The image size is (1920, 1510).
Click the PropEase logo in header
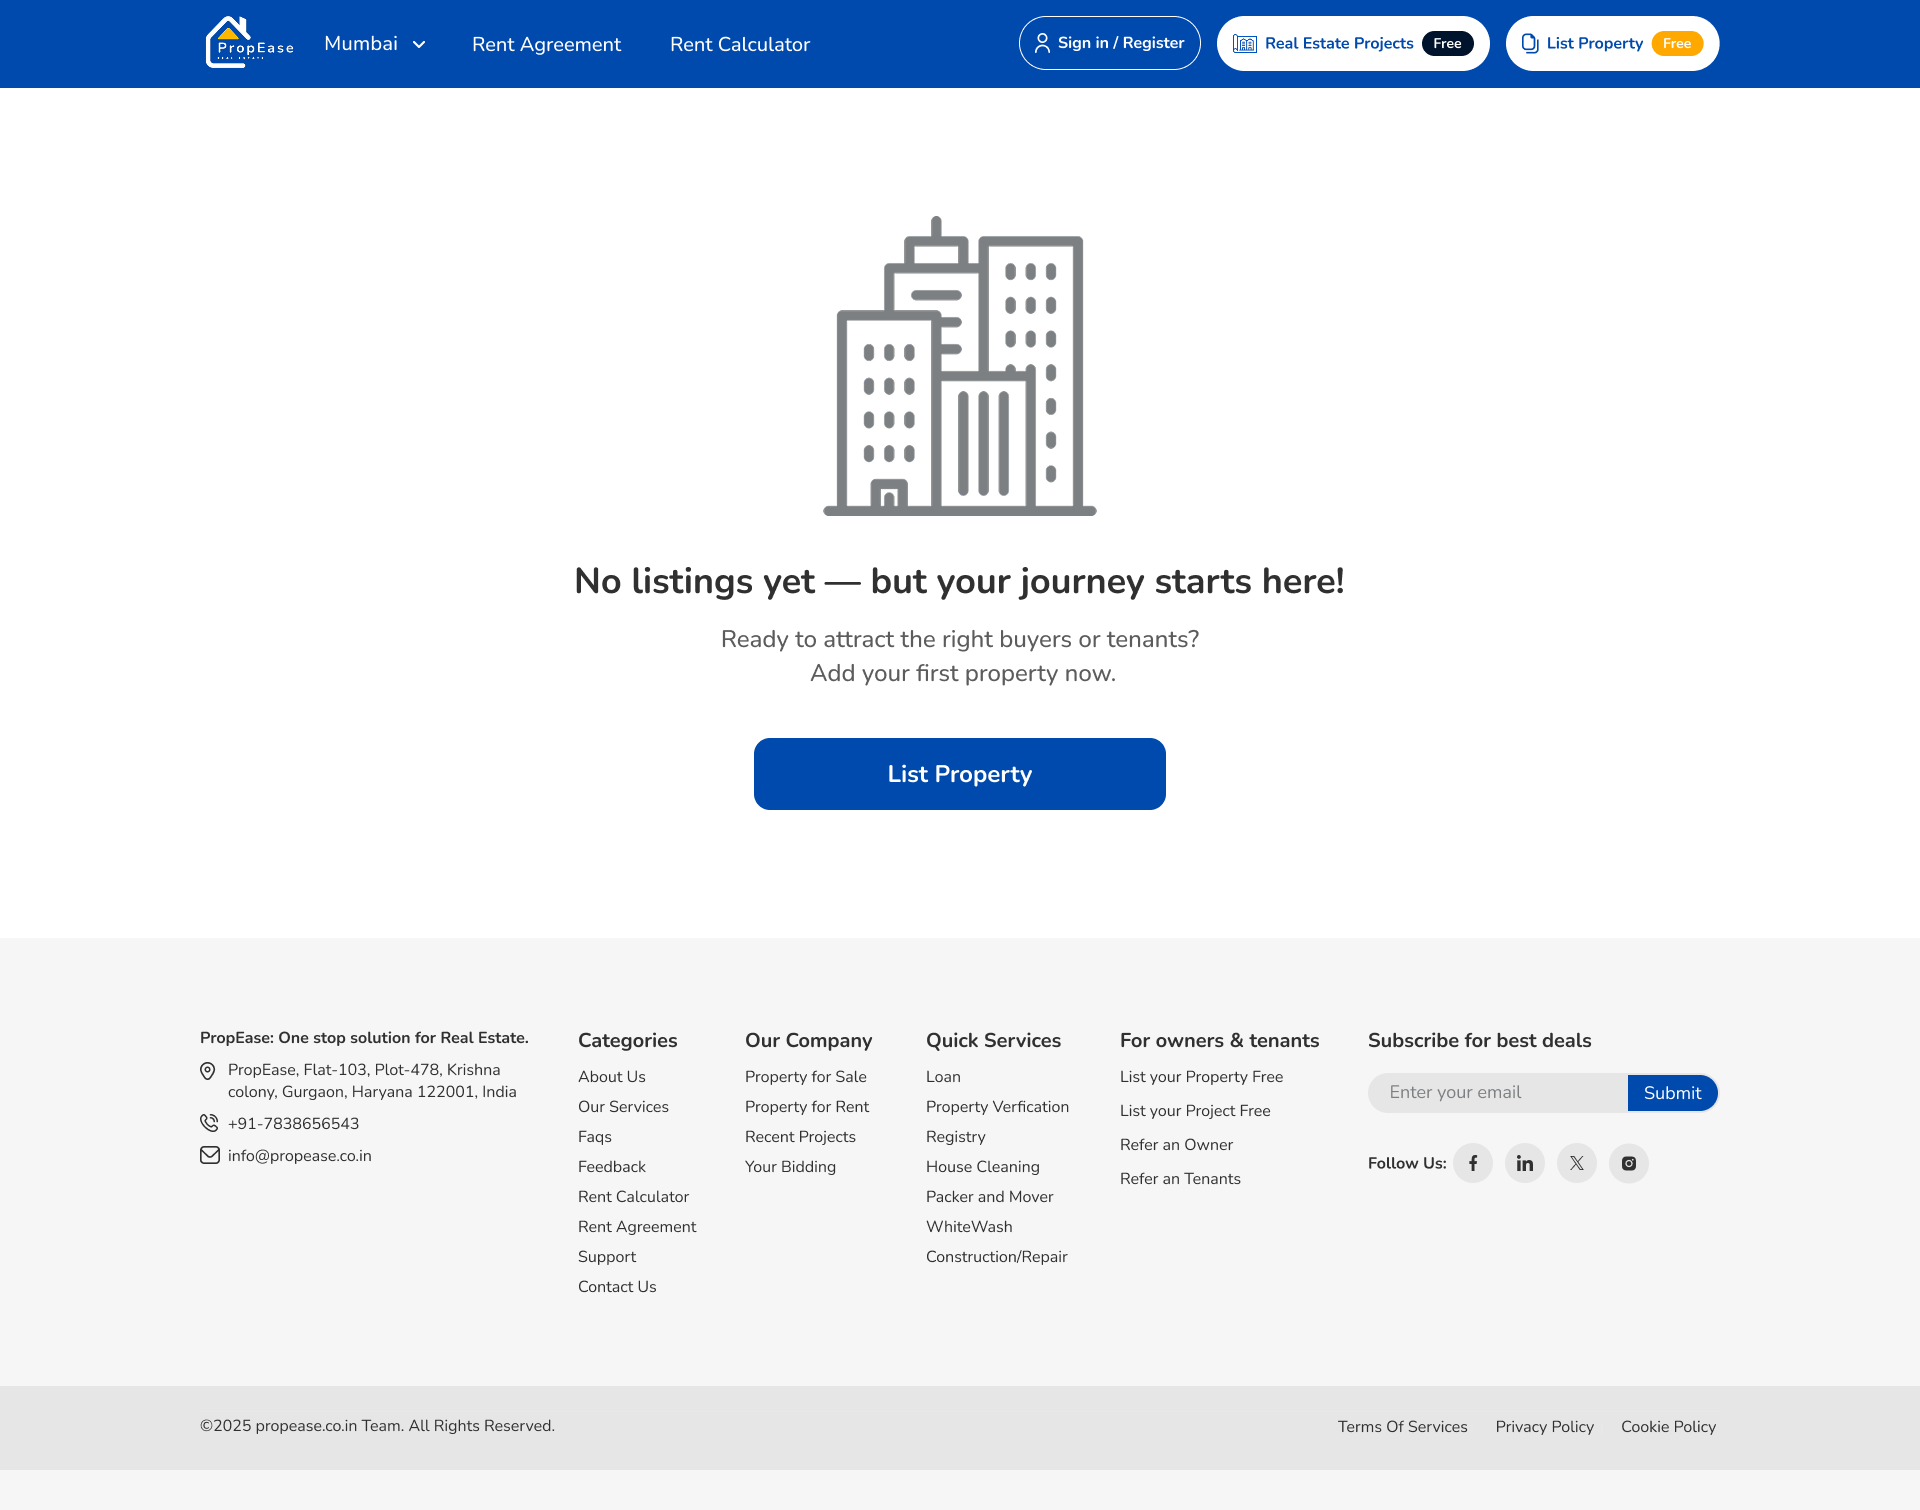(249, 42)
